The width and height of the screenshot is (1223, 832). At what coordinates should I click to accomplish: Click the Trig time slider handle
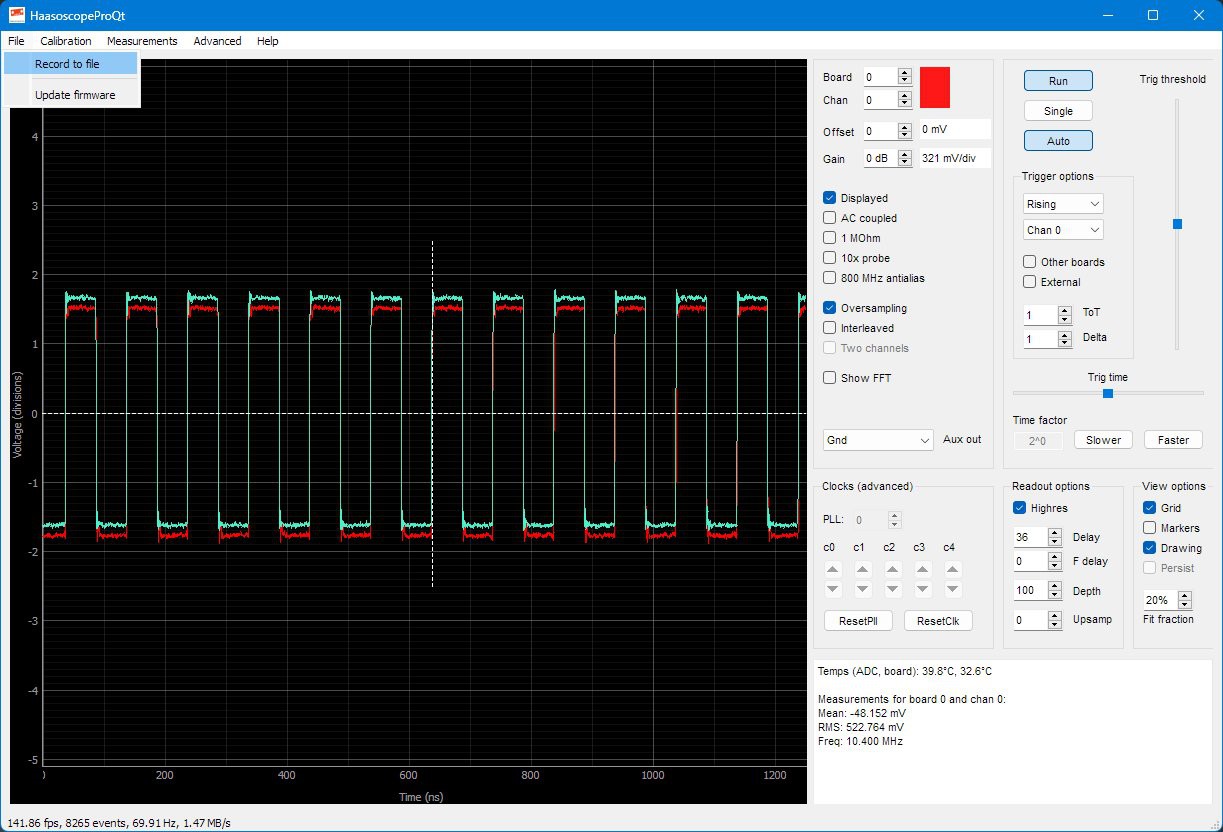pyautogui.click(x=1108, y=393)
